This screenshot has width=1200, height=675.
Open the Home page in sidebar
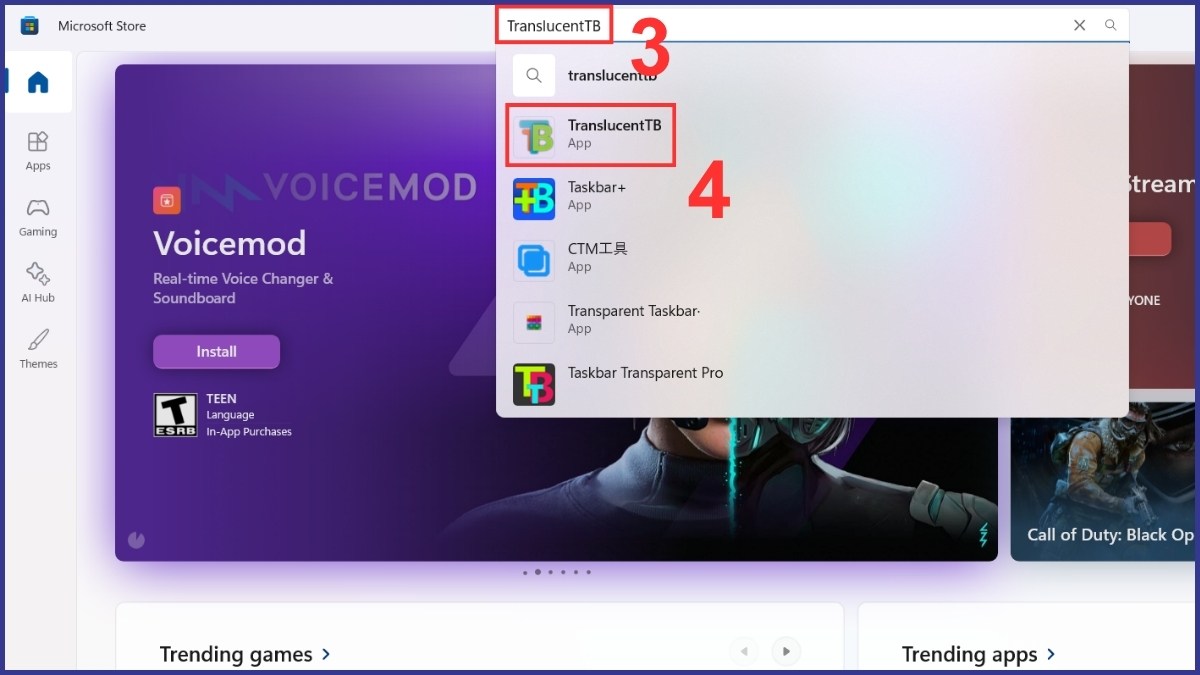tap(38, 82)
